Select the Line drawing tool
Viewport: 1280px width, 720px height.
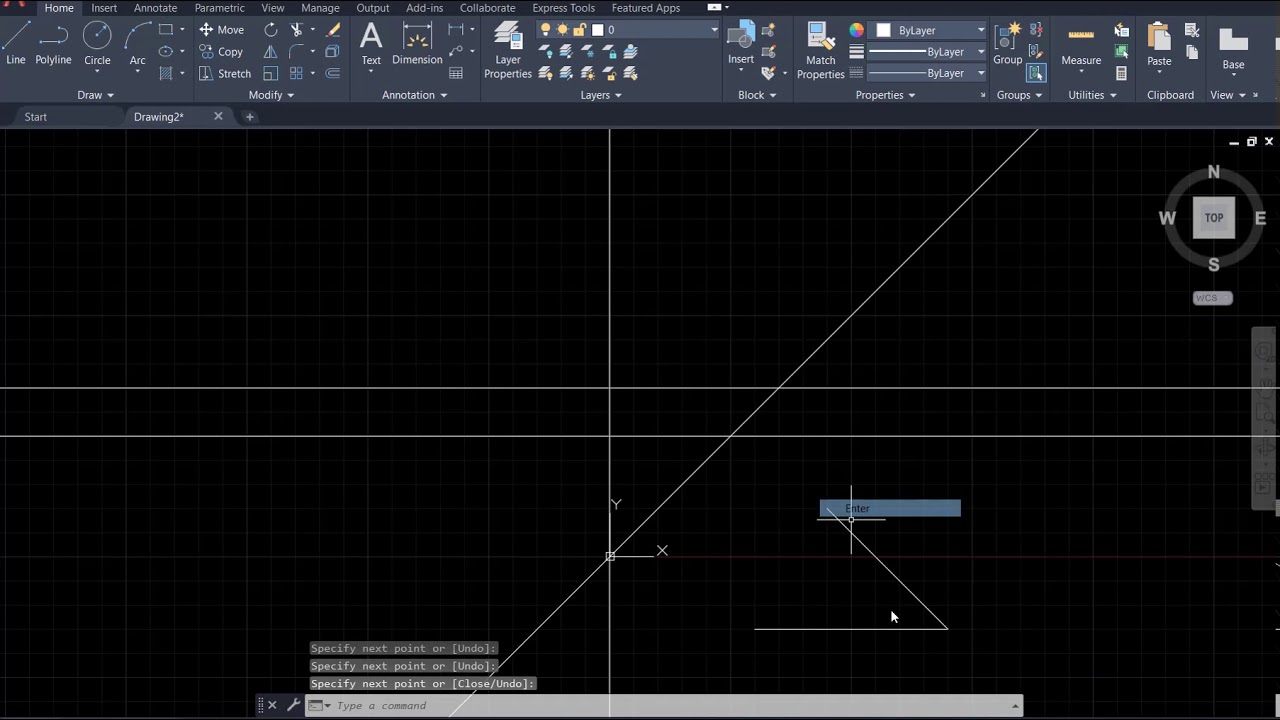pyautogui.click(x=15, y=44)
